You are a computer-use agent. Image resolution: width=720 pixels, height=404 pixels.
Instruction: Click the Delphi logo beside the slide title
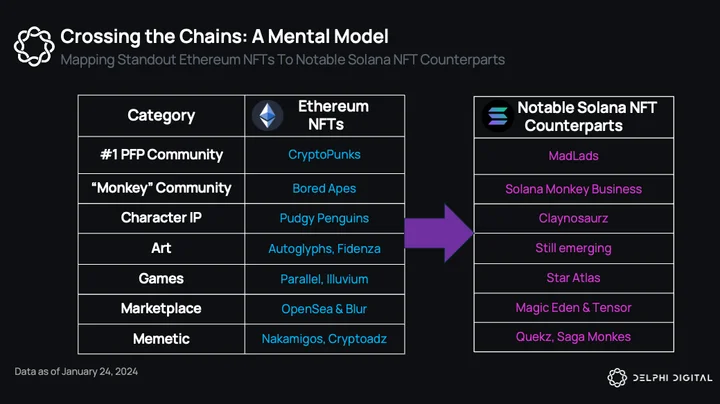[34, 46]
